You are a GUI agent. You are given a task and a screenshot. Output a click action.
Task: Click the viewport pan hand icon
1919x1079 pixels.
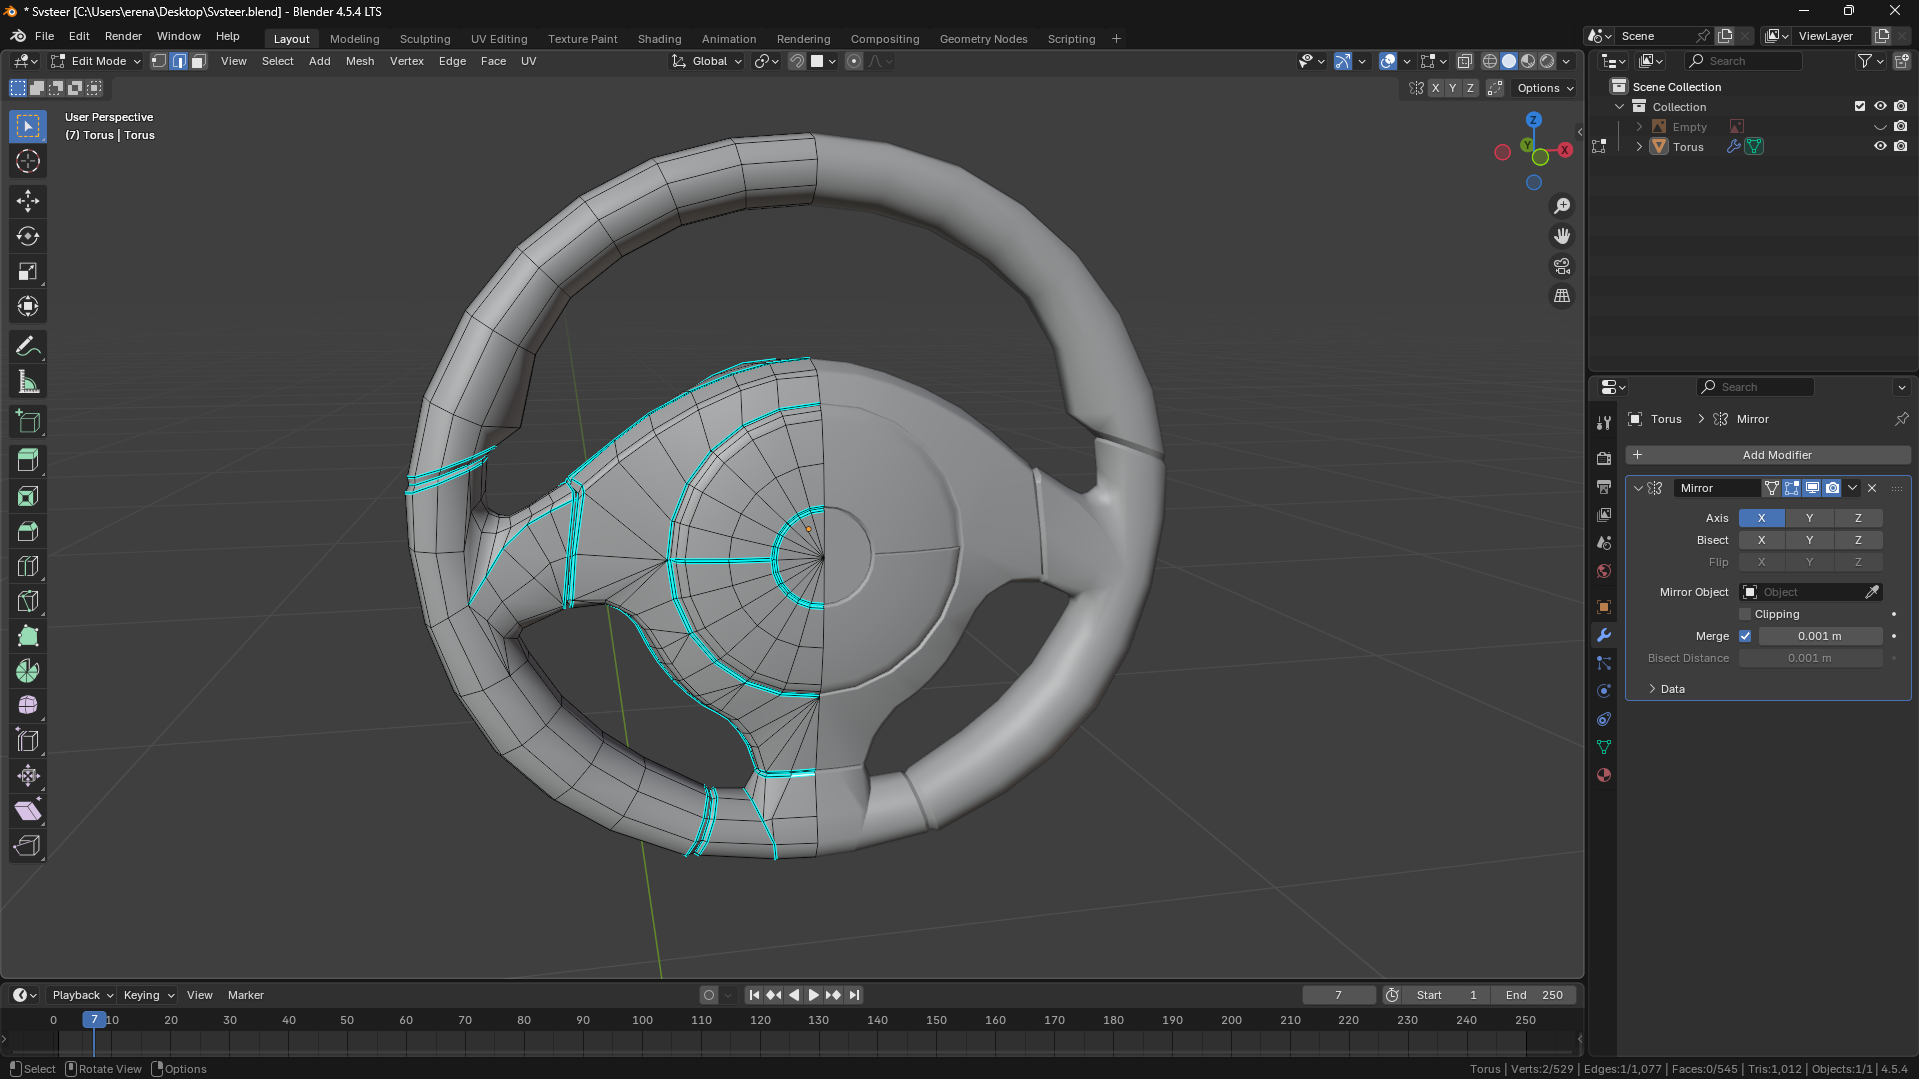tap(1562, 236)
